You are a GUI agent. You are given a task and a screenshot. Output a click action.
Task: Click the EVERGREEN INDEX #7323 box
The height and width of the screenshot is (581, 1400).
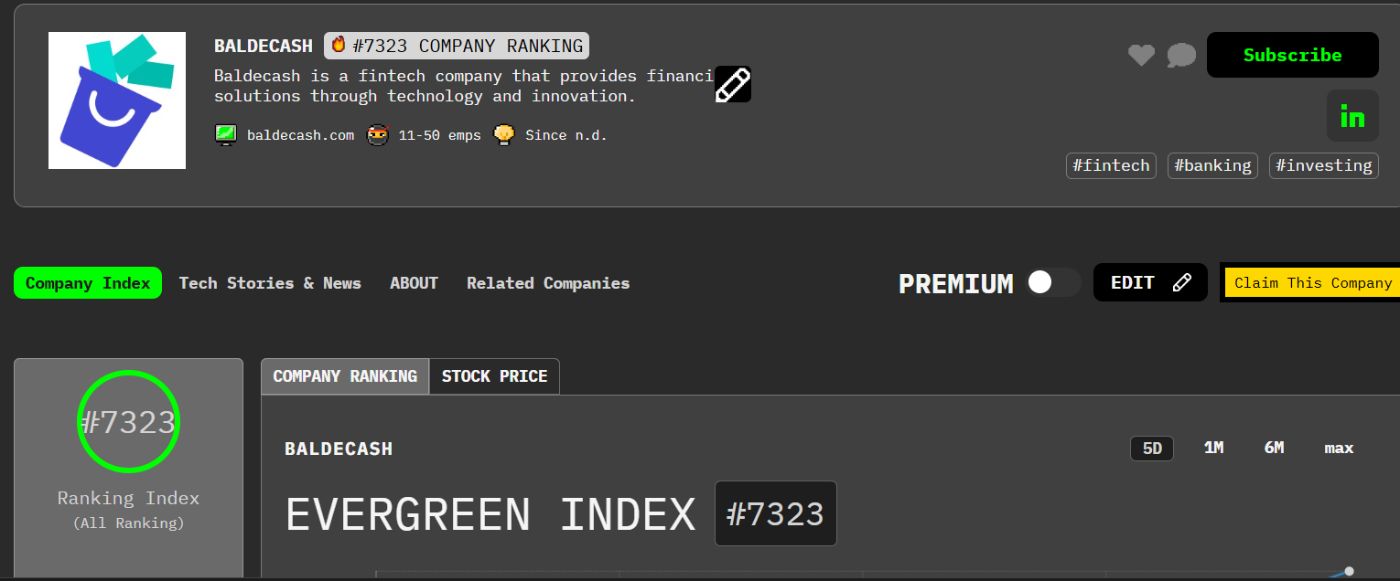775,514
